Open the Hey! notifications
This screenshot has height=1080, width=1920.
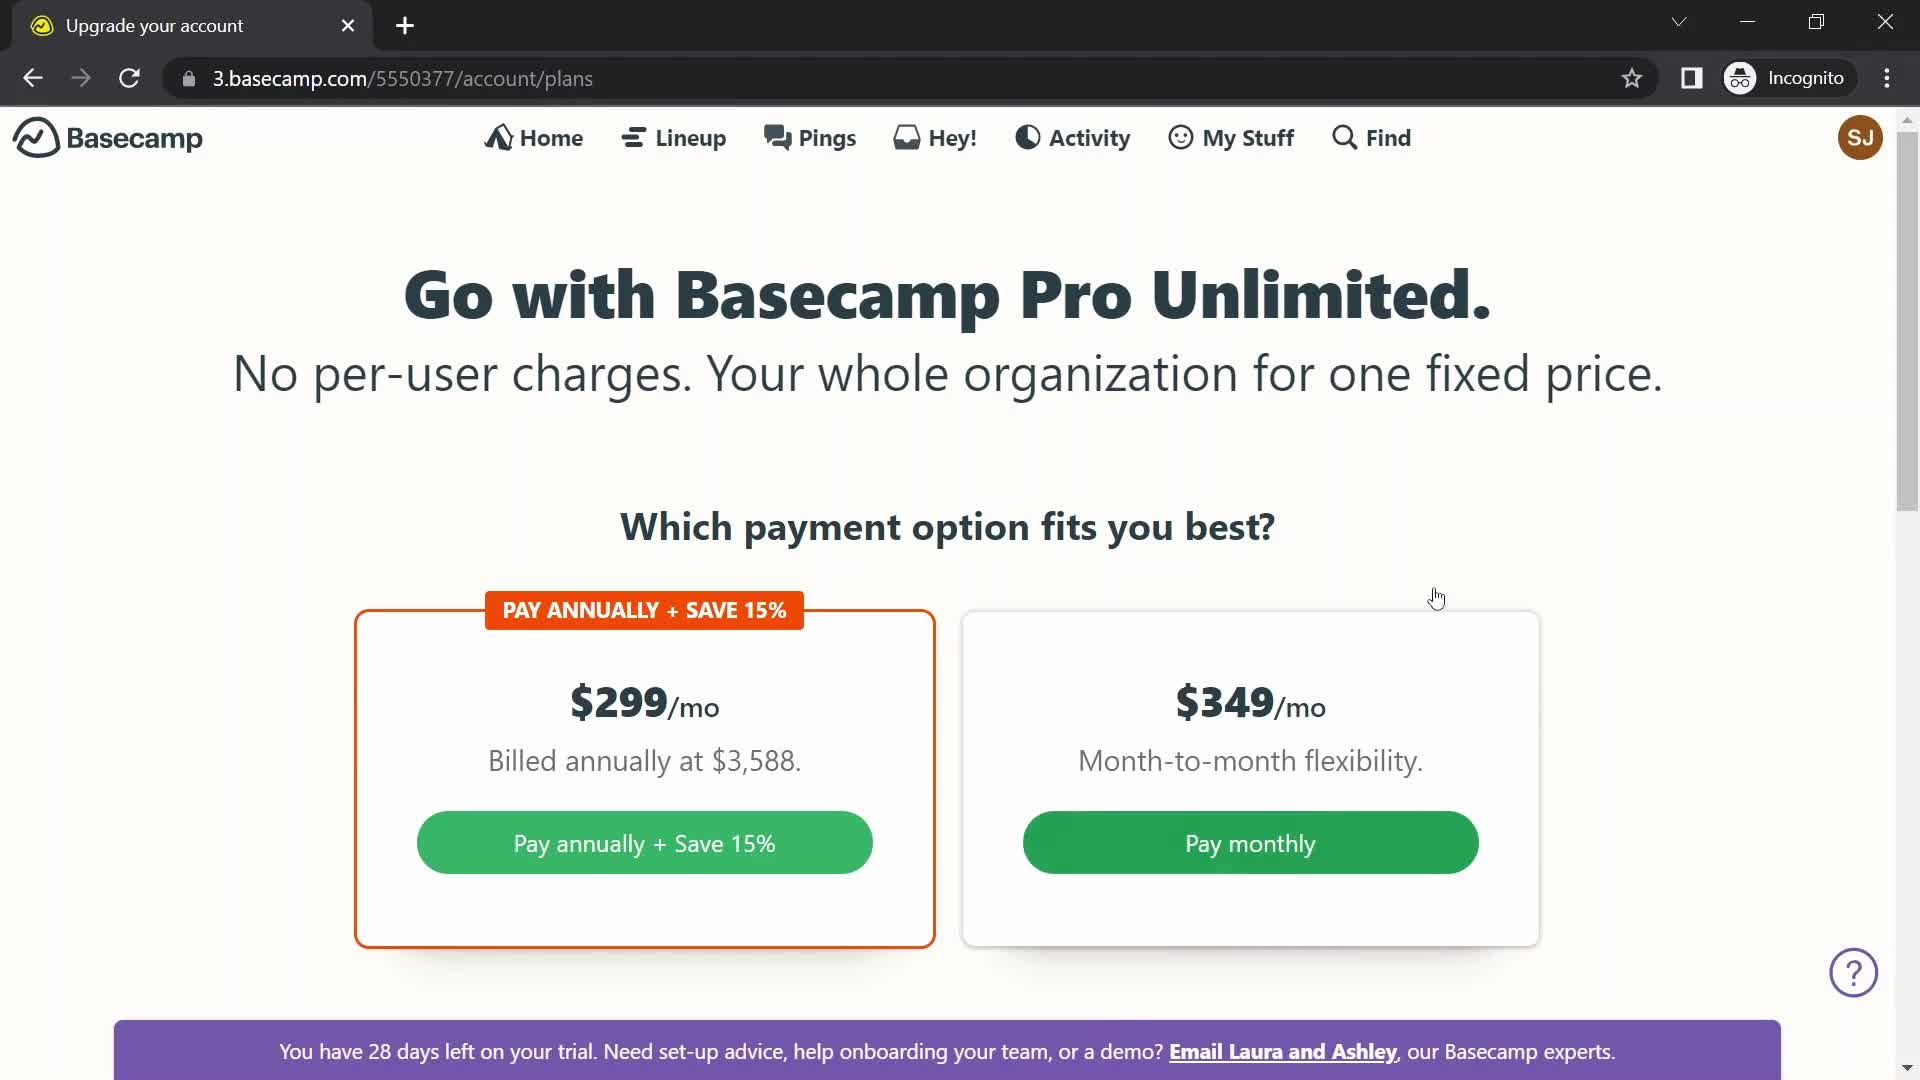pyautogui.click(x=936, y=137)
